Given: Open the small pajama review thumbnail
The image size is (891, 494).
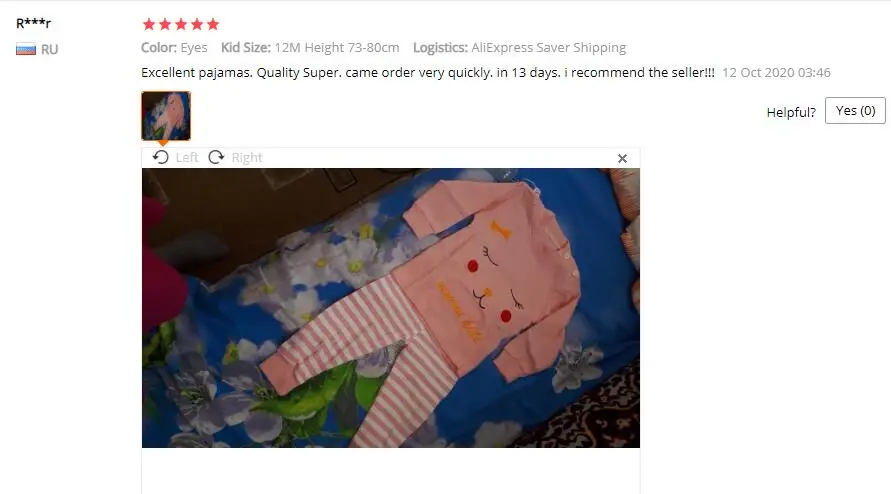Looking at the screenshot, I should click(166, 116).
